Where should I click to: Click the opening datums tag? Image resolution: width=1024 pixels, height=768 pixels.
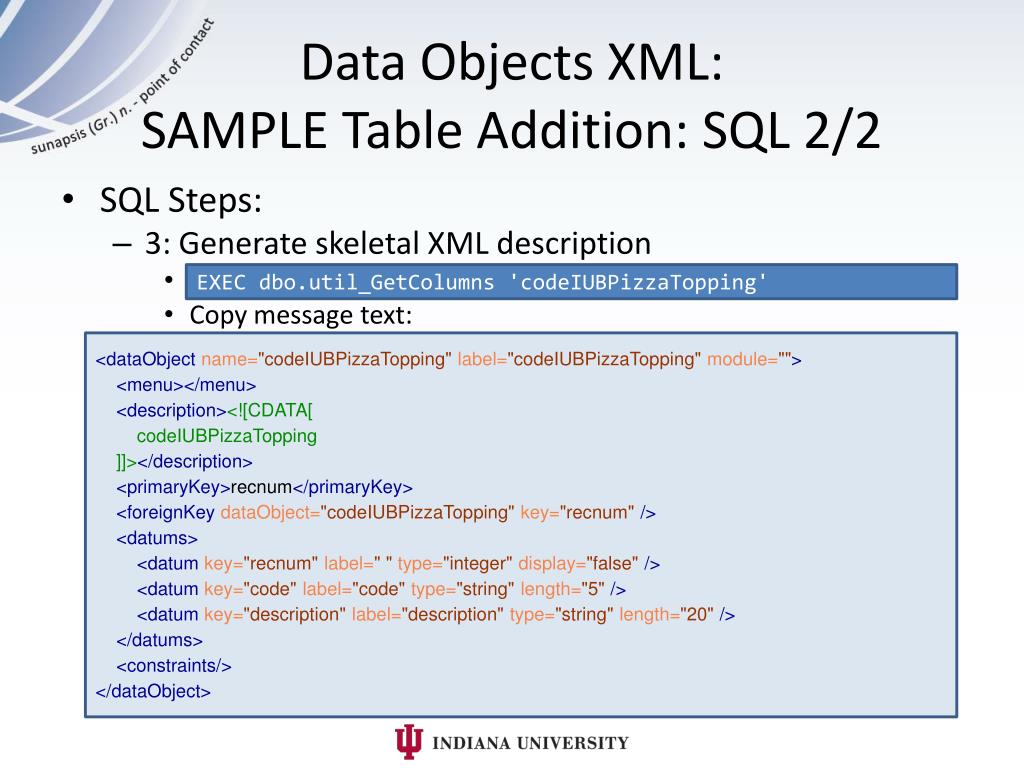point(157,538)
